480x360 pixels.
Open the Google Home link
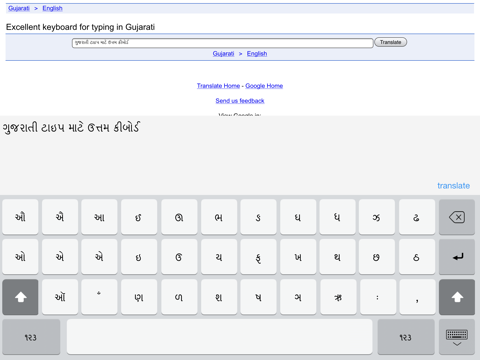pos(264,86)
